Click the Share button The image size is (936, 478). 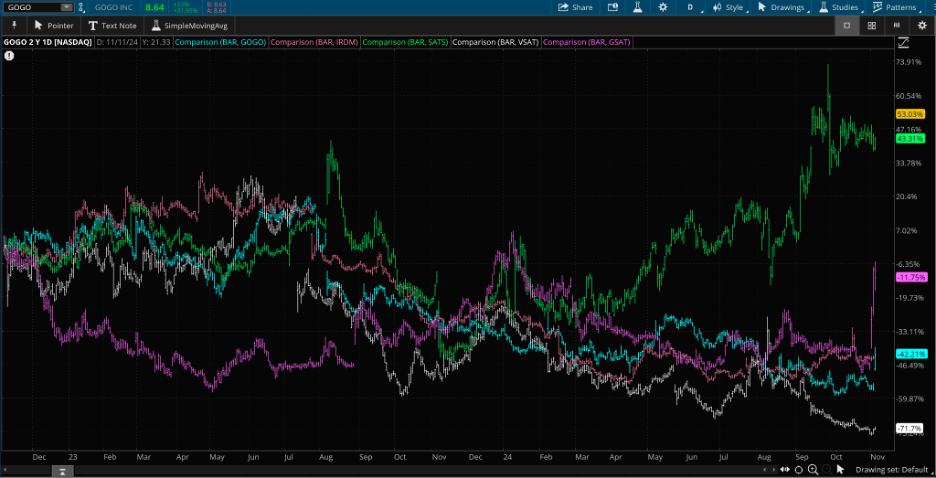576,7
